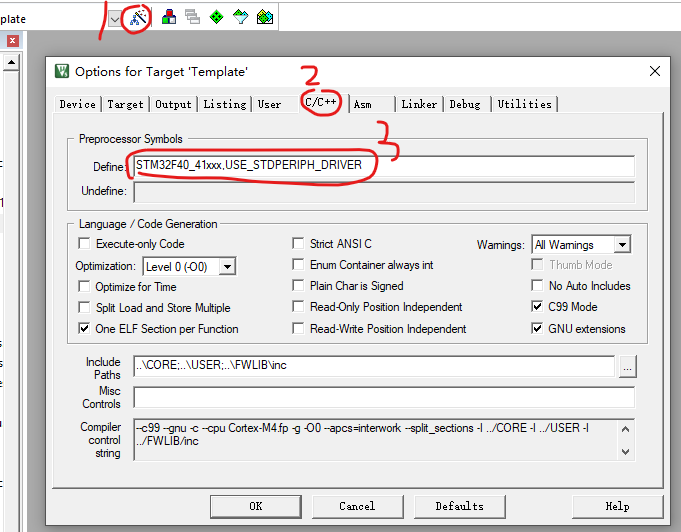
Task: Close the left project panel with red X
Action: 13,41
